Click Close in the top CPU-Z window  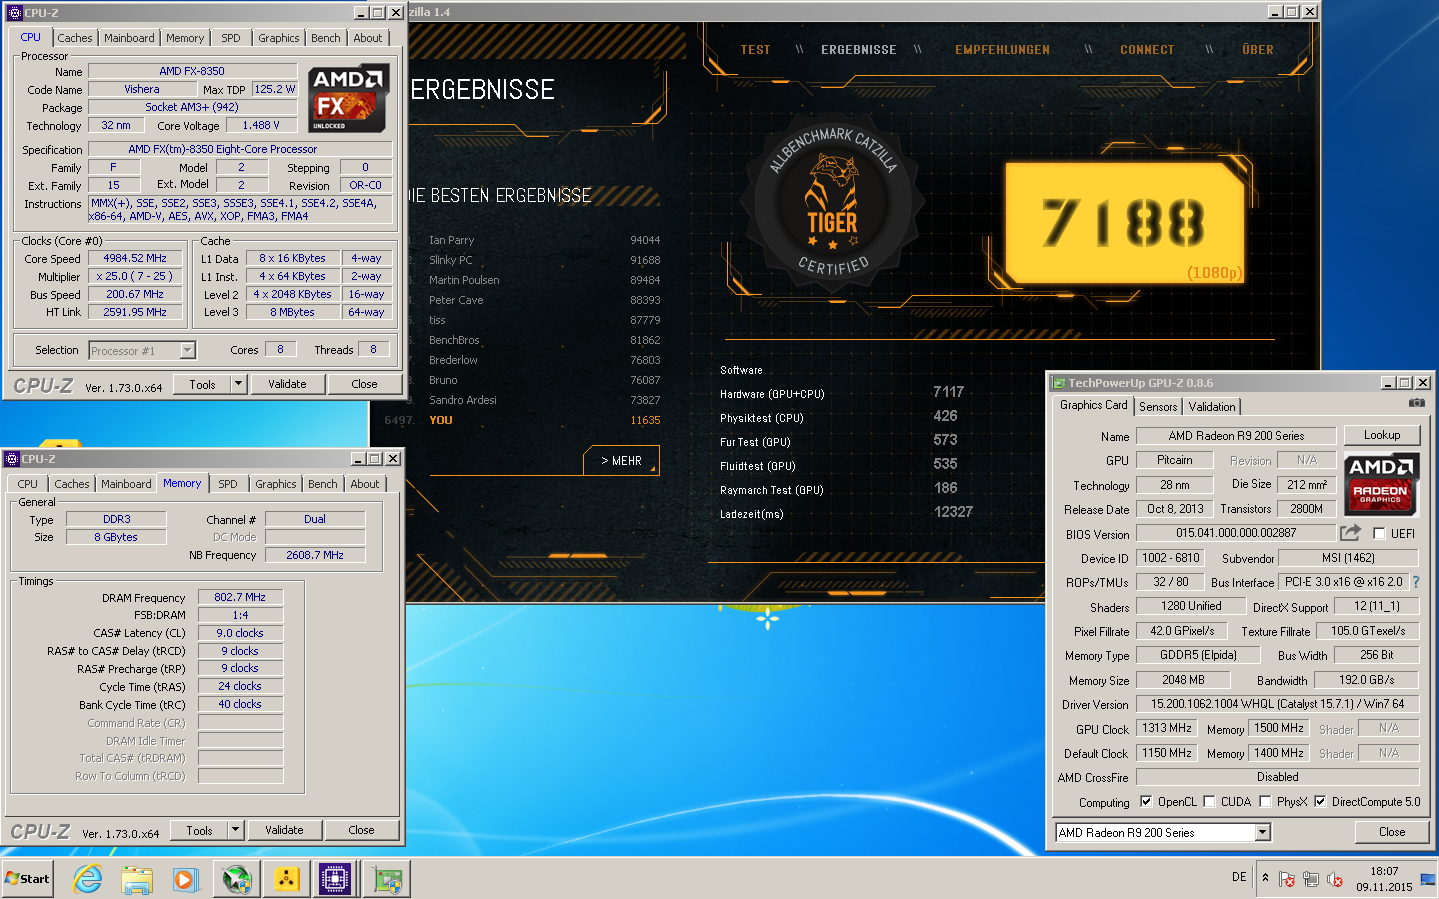[364, 384]
